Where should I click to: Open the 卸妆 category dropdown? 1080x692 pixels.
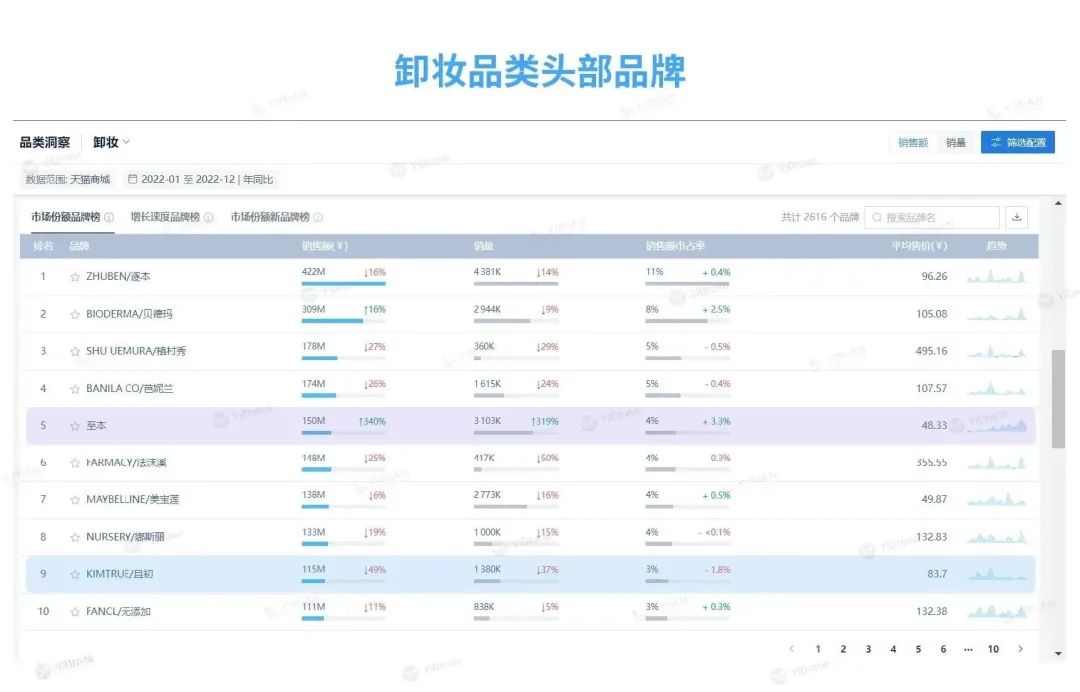point(111,143)
